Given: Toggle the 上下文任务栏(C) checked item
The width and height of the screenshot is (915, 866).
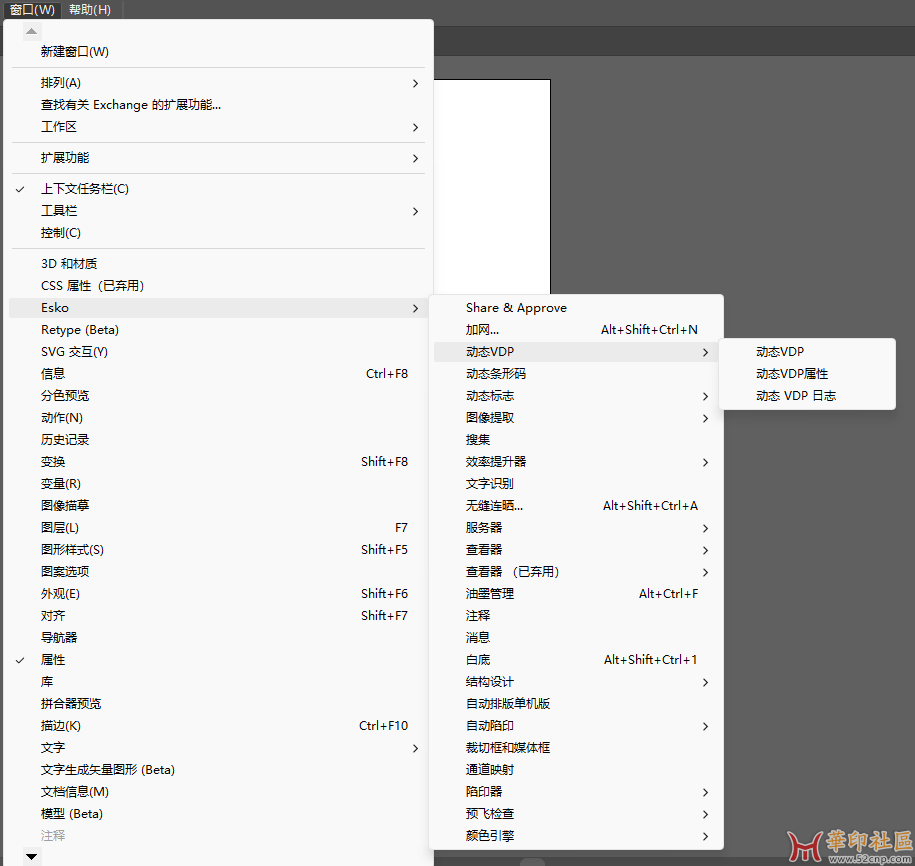Looking at the screenshot, I should pyautogui.click(x=85, y=189).
